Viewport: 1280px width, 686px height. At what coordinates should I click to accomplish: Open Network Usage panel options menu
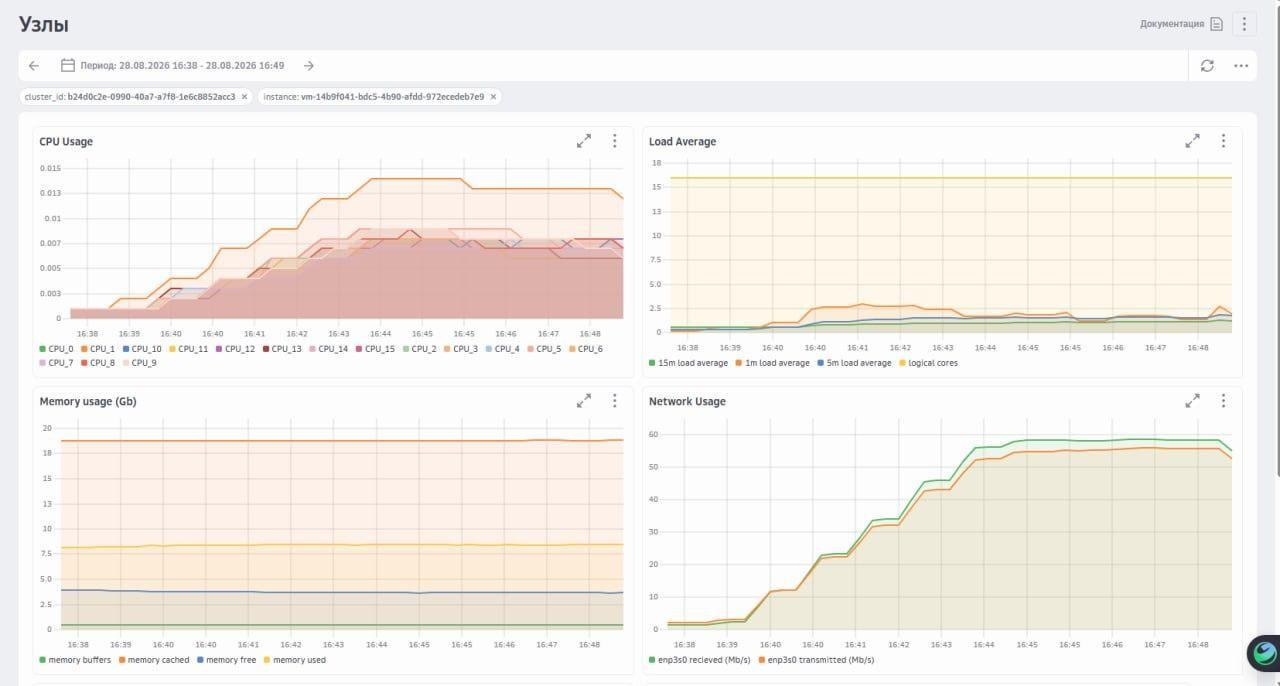coord(1223,401)
